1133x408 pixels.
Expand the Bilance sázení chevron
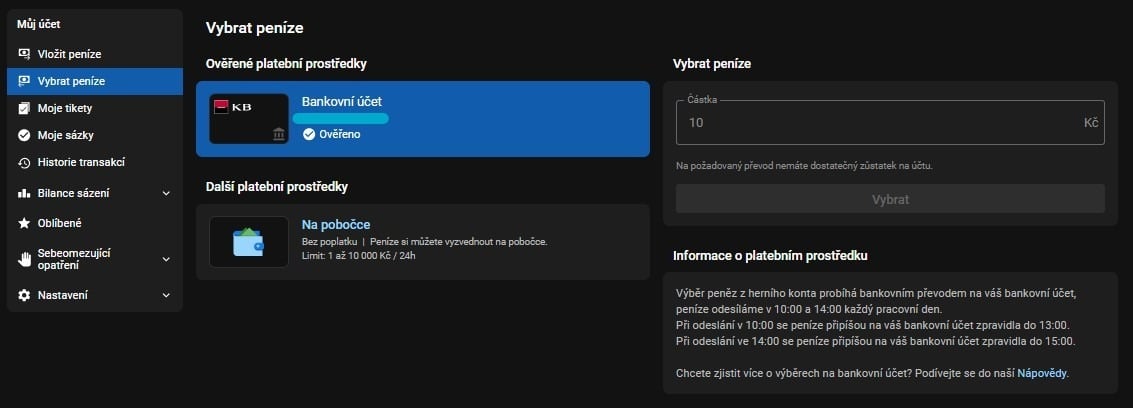click(x=166, y=193)
